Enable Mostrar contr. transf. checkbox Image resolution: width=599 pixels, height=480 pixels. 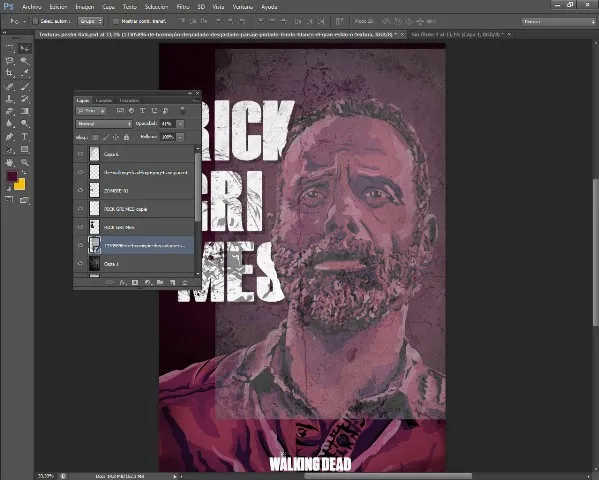(x=116, y=21)
